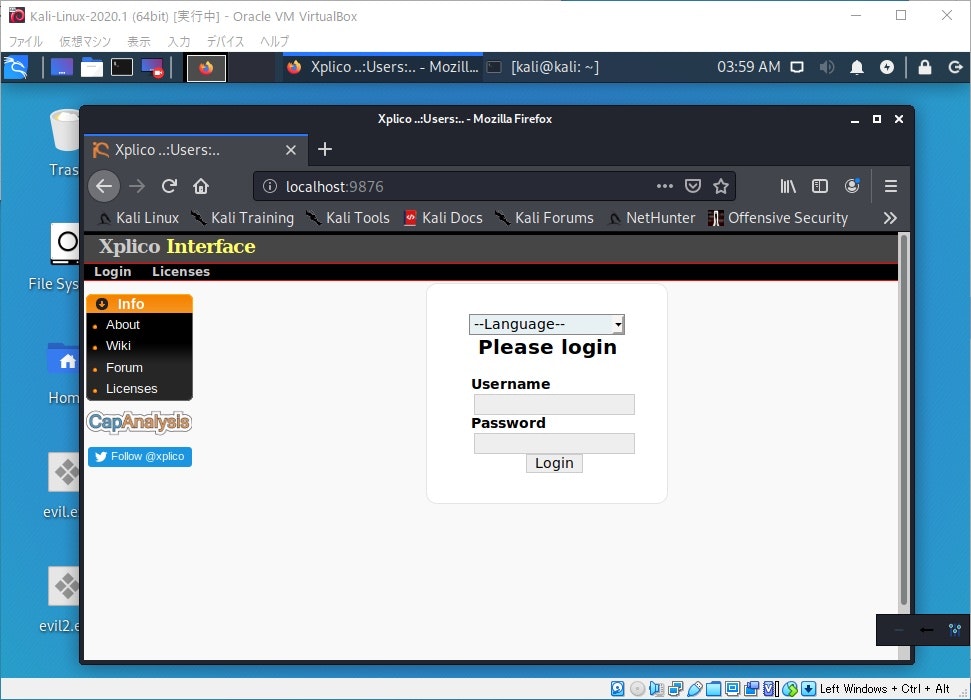Open the Xplico Wiki link
Viewport: 971px width, 700px height.
click(x=118, y=345)
